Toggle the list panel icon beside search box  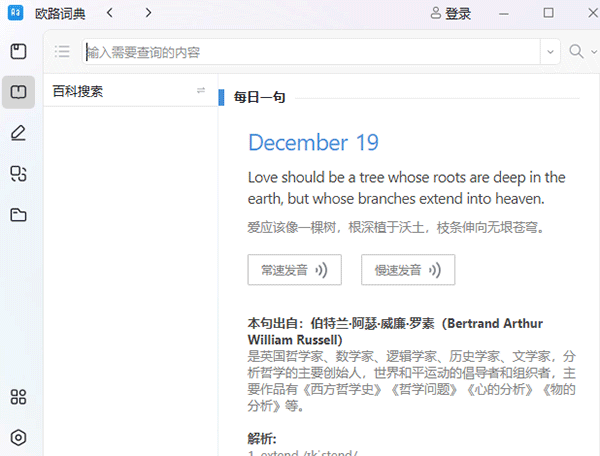coord(62,52)
